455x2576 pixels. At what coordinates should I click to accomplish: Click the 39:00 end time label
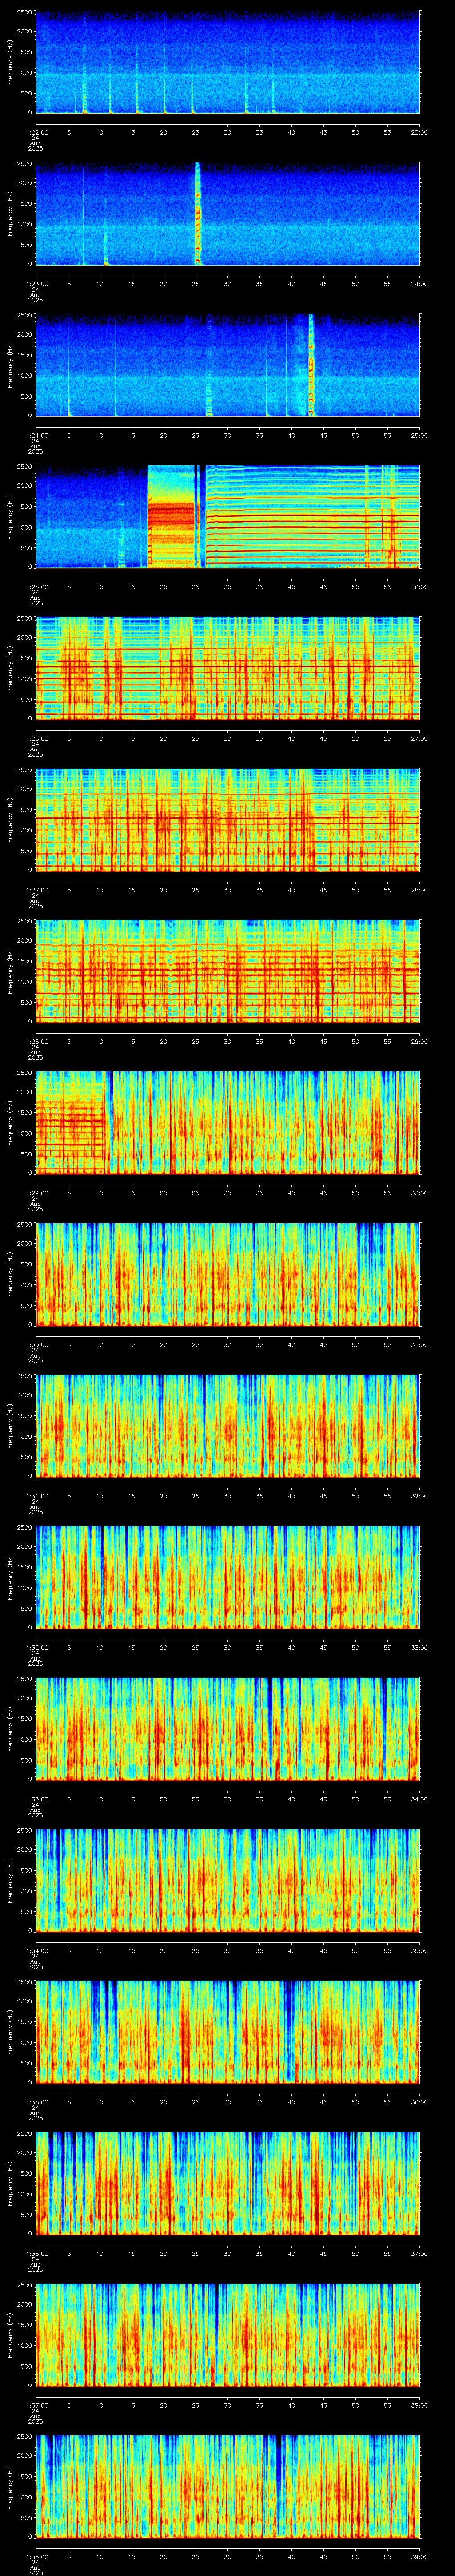click(x=419, y=2556)
